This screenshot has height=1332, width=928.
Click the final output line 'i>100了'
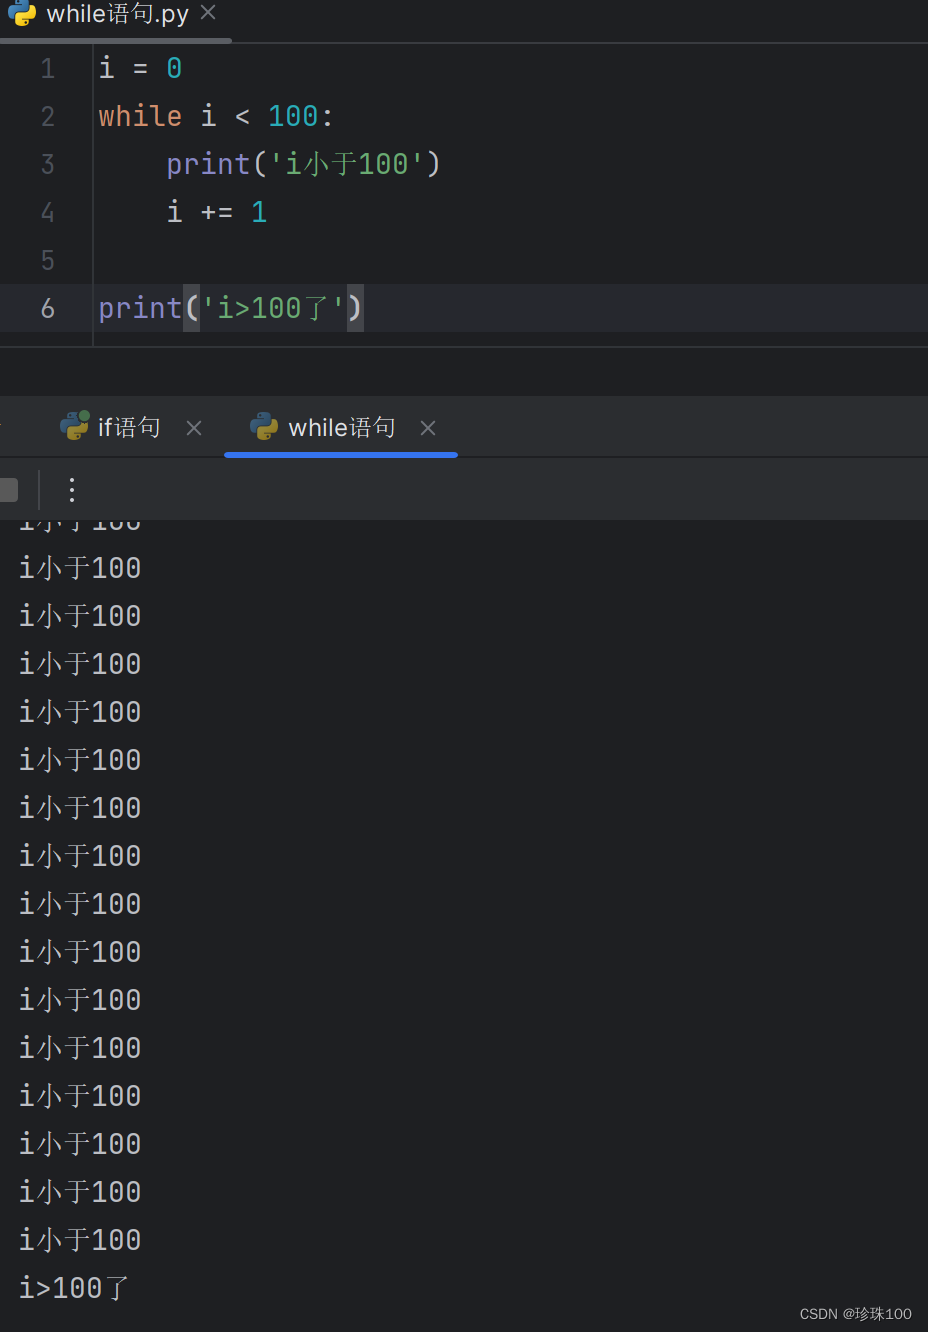[74, 1288]
